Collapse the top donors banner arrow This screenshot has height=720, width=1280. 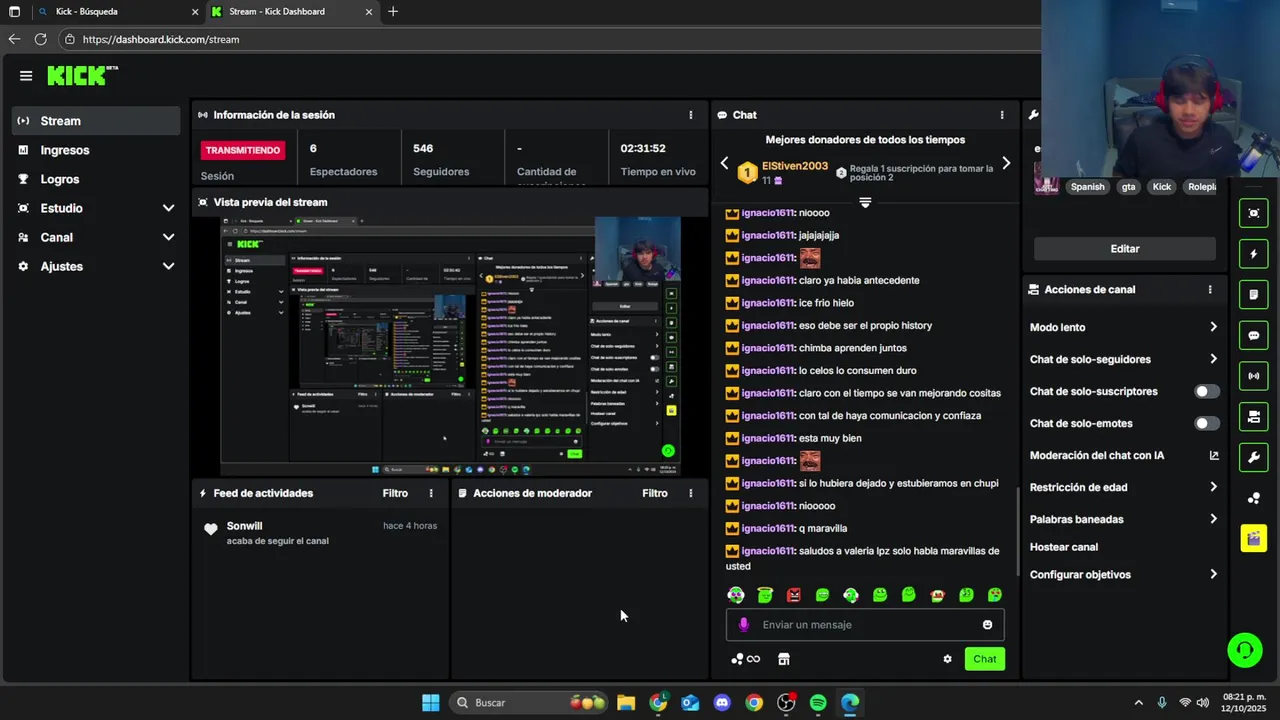pos(865,202)
